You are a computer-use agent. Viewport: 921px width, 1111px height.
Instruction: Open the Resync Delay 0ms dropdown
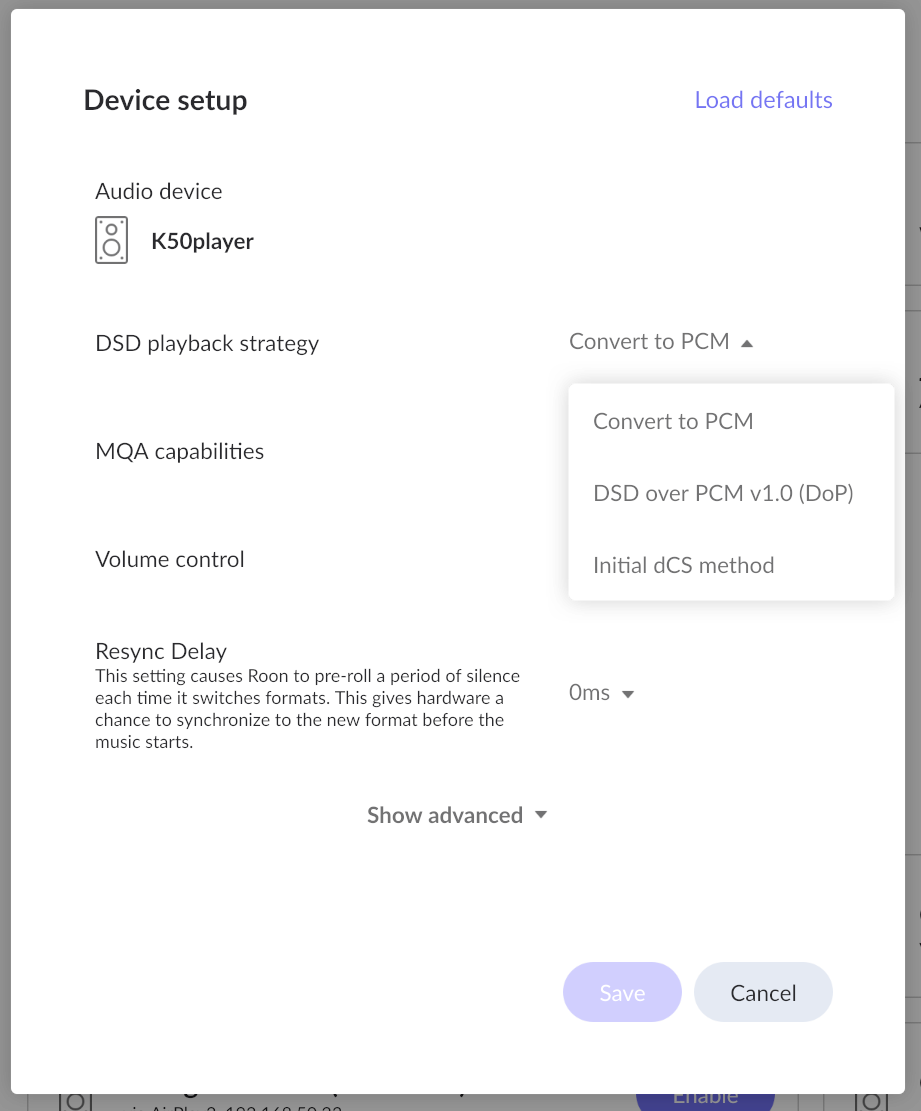click(x=601, y=692)
